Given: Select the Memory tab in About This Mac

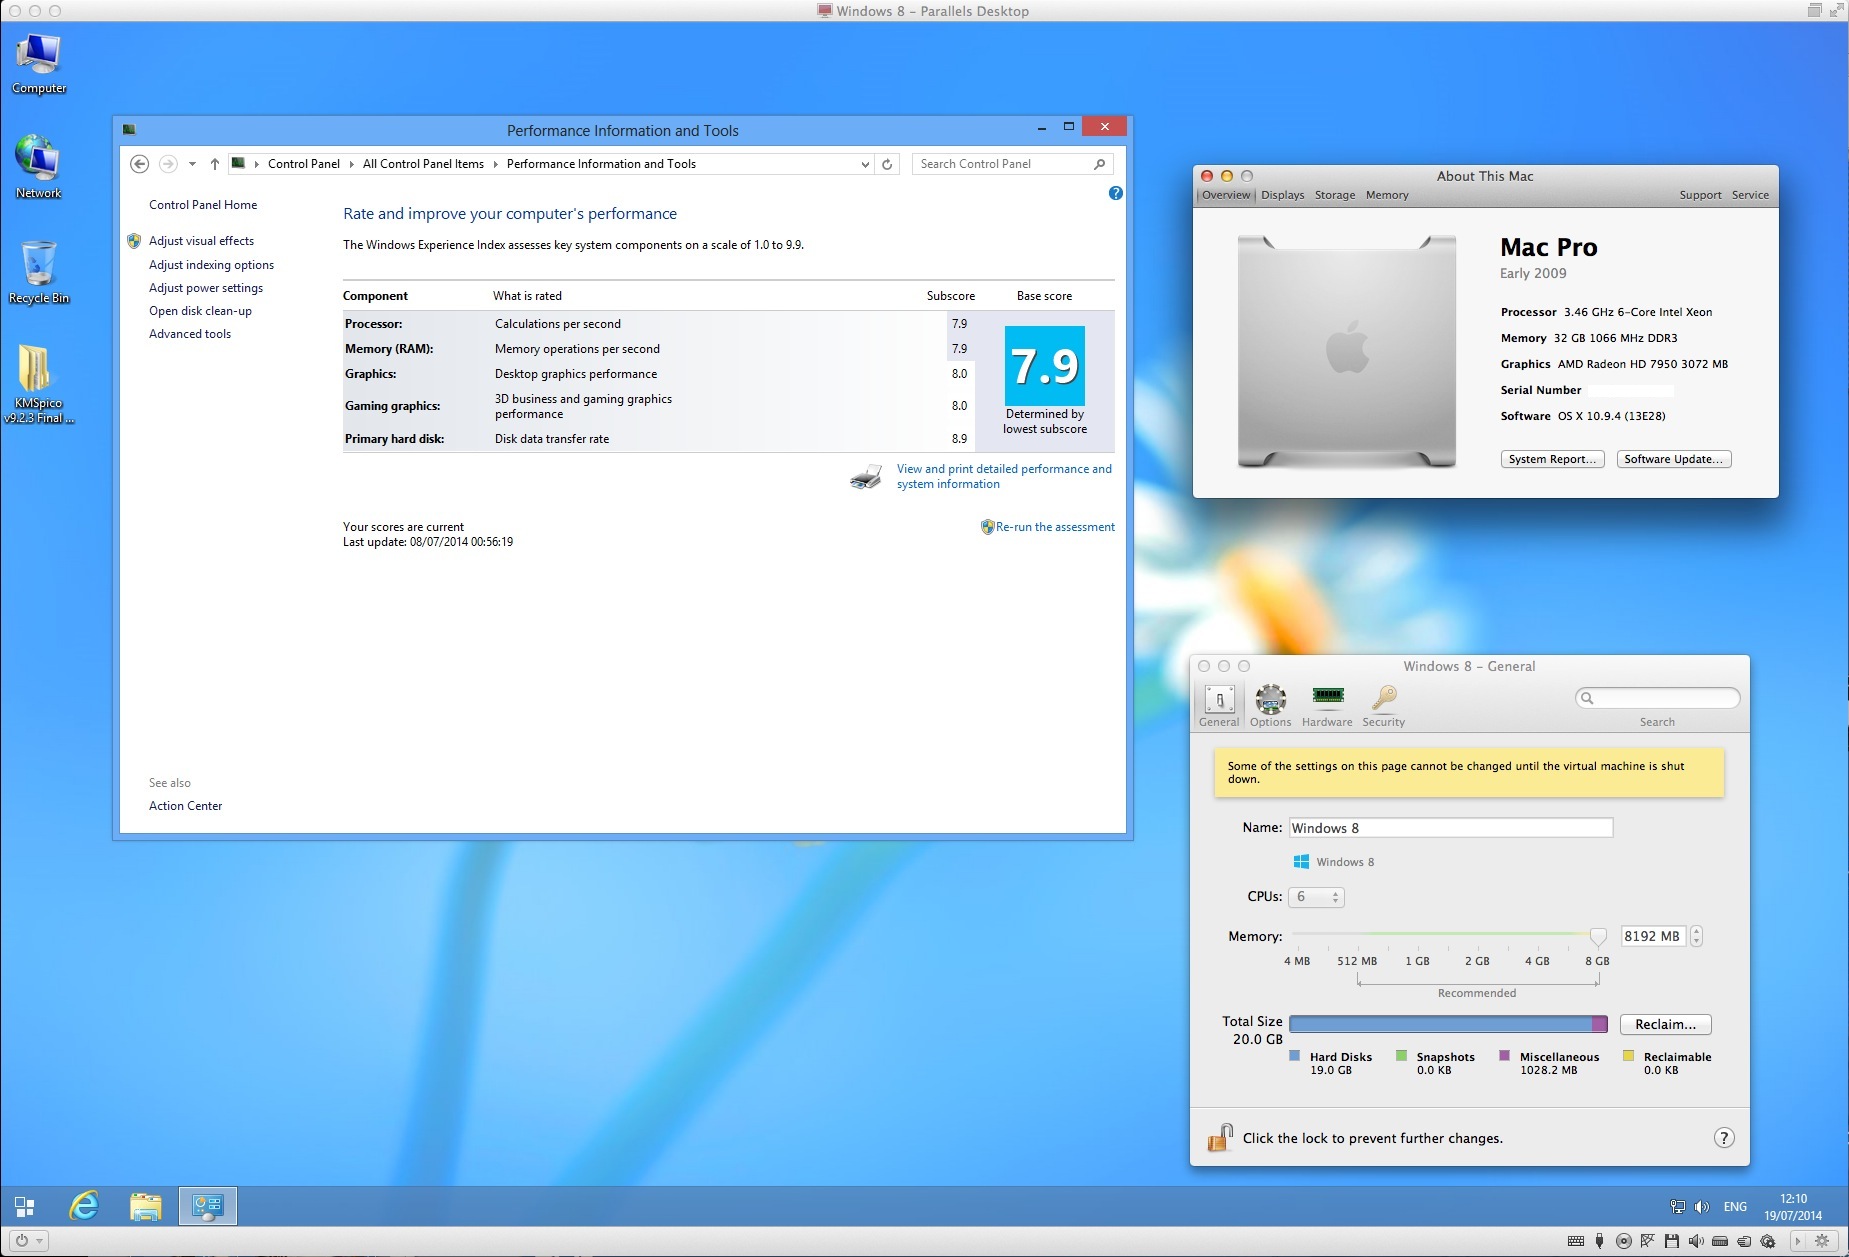Looking at the screenshot, I should pyautogui.click(x=1387, y=195).
